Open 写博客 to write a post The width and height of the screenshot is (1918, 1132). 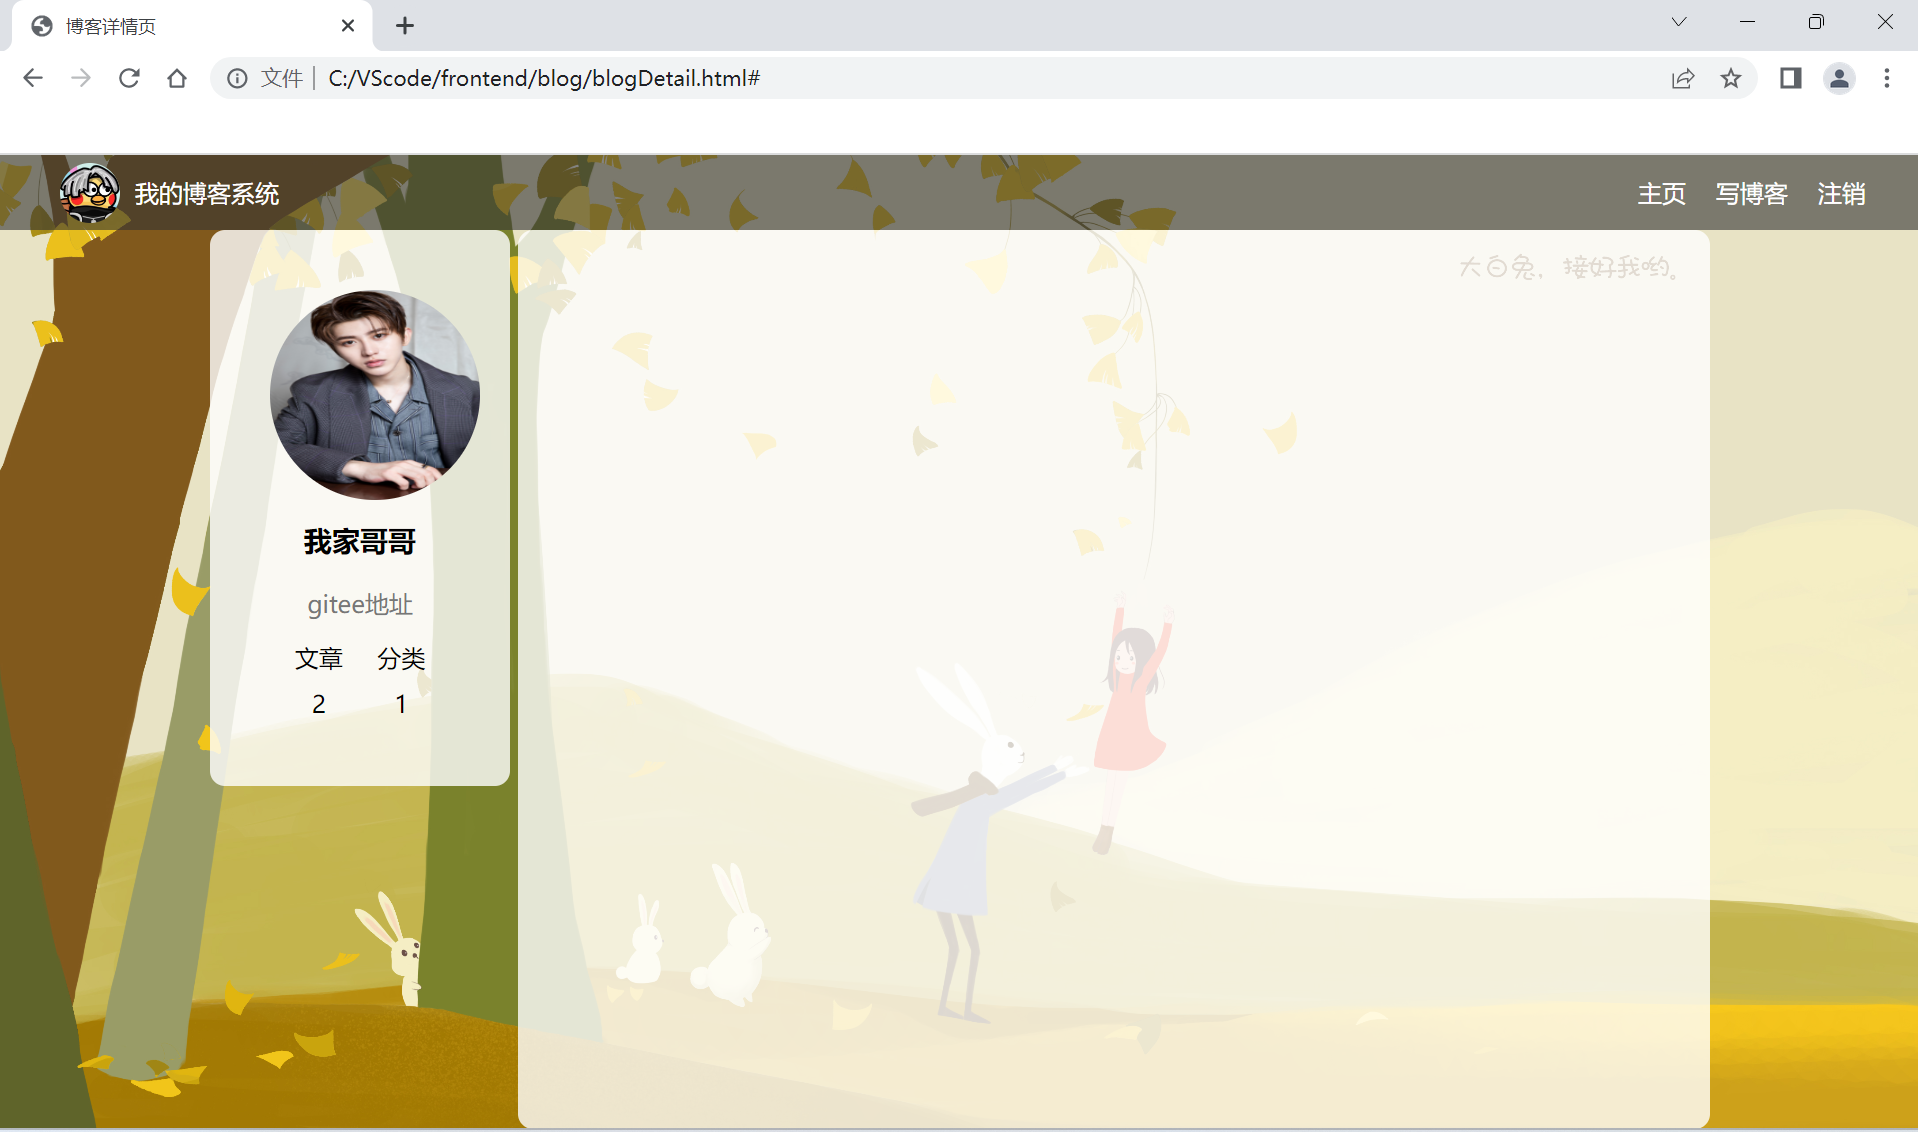[1752, 194]
